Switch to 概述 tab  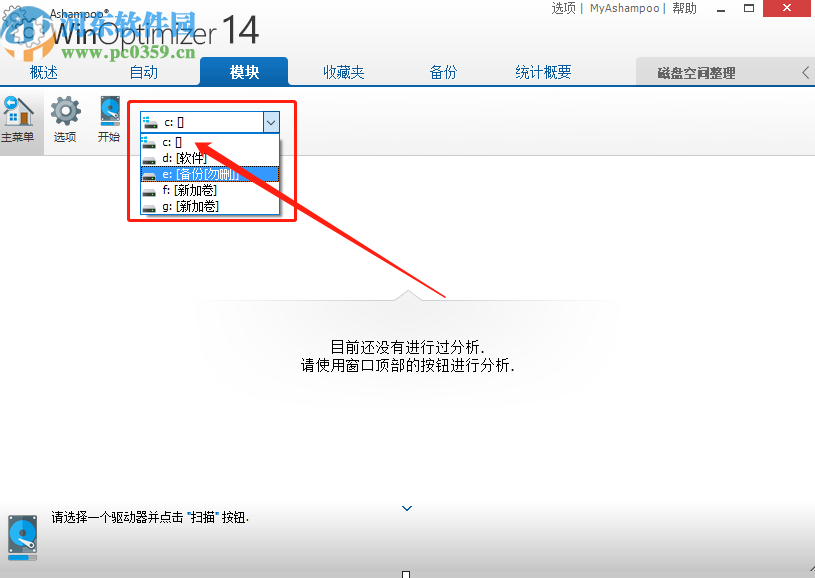44,72
